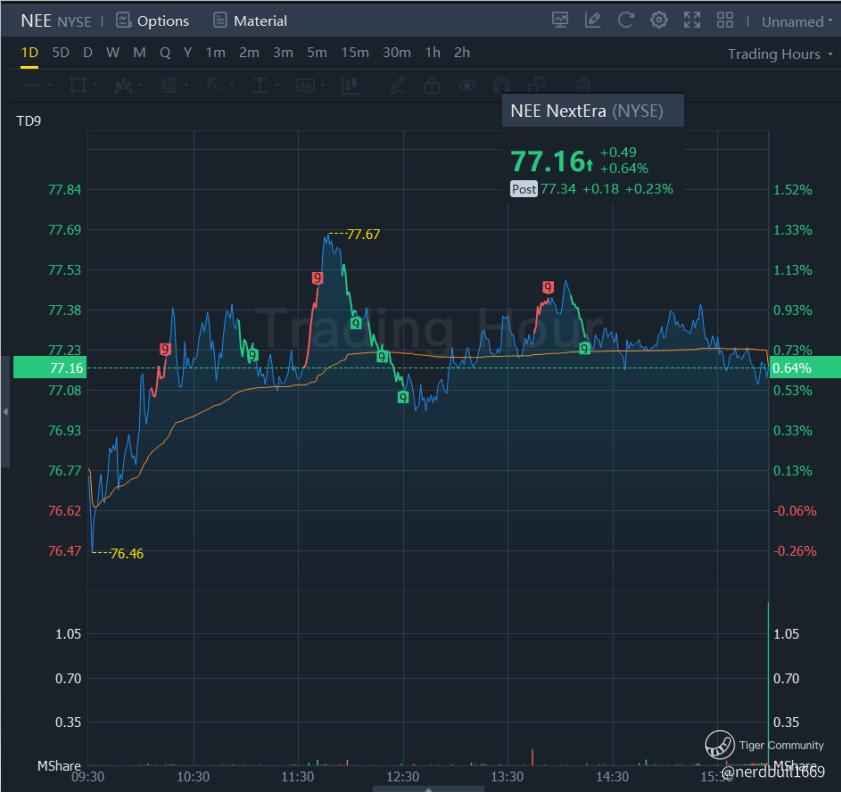This screenshot has height=792, width=841.
Task: Click the TD9 indicator label
Action: click(x=28, y=121)
